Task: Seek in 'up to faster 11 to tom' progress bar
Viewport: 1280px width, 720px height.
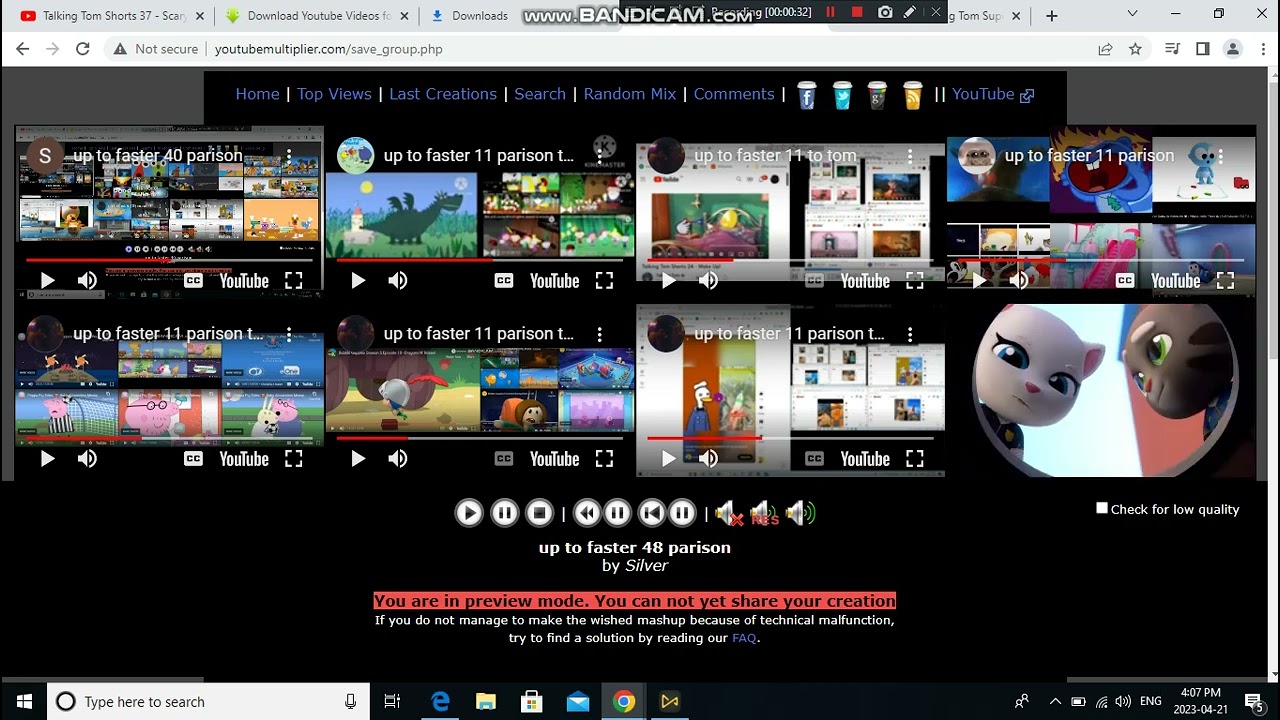Action: coord(790,260)
